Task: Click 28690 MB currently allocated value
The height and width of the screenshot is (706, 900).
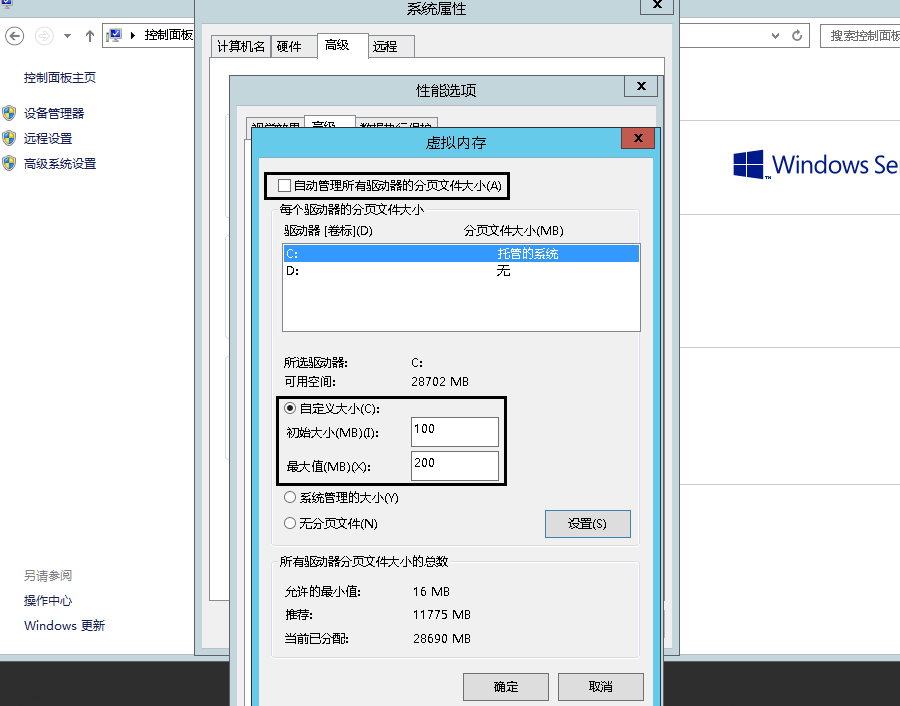Action: coord(441,638)
